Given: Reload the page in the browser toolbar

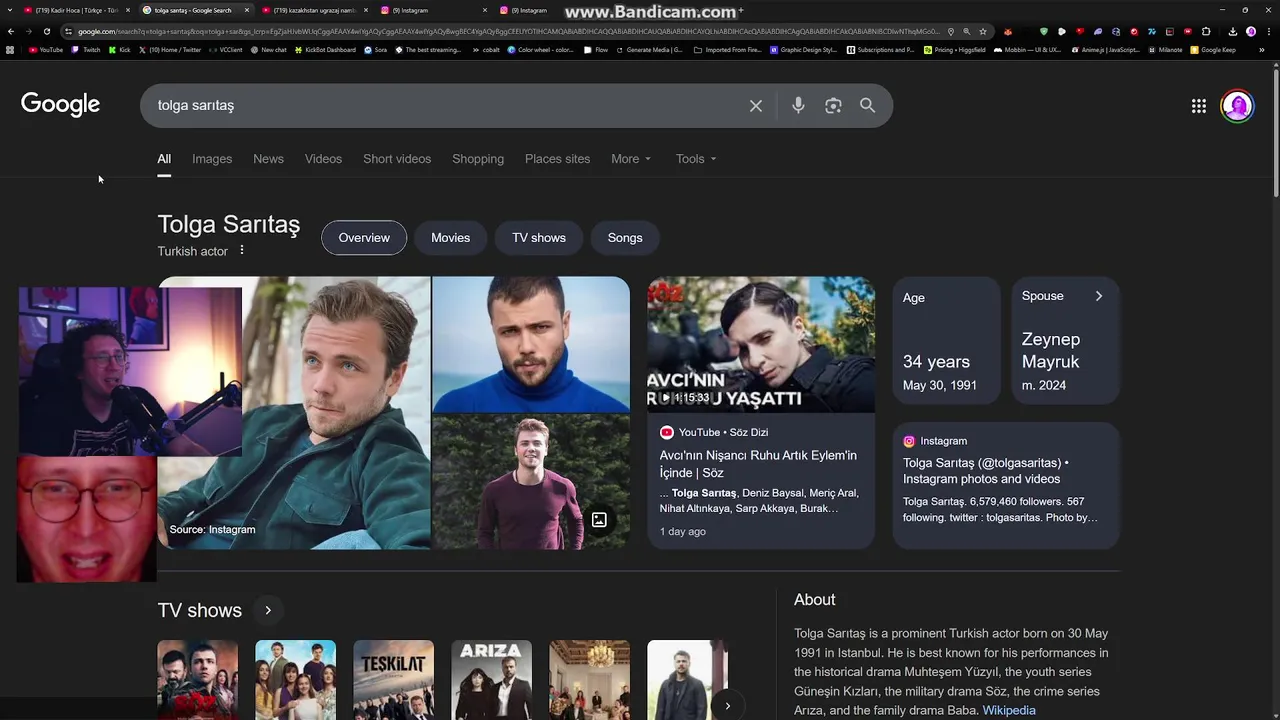Looking at the screenshot, I should click(x=46, y=31).
